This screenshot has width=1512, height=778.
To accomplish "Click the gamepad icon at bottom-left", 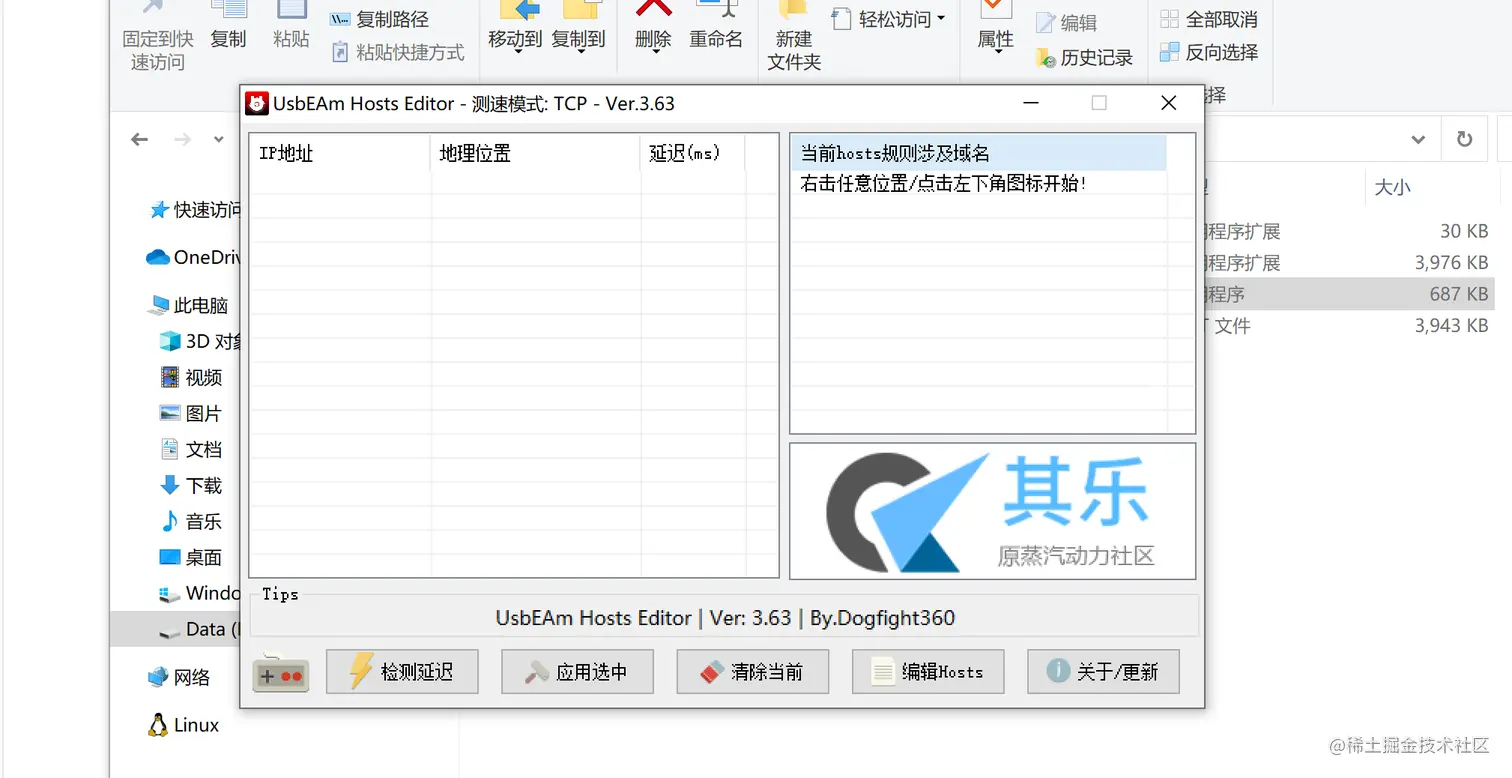I will (x=280, y=673).
